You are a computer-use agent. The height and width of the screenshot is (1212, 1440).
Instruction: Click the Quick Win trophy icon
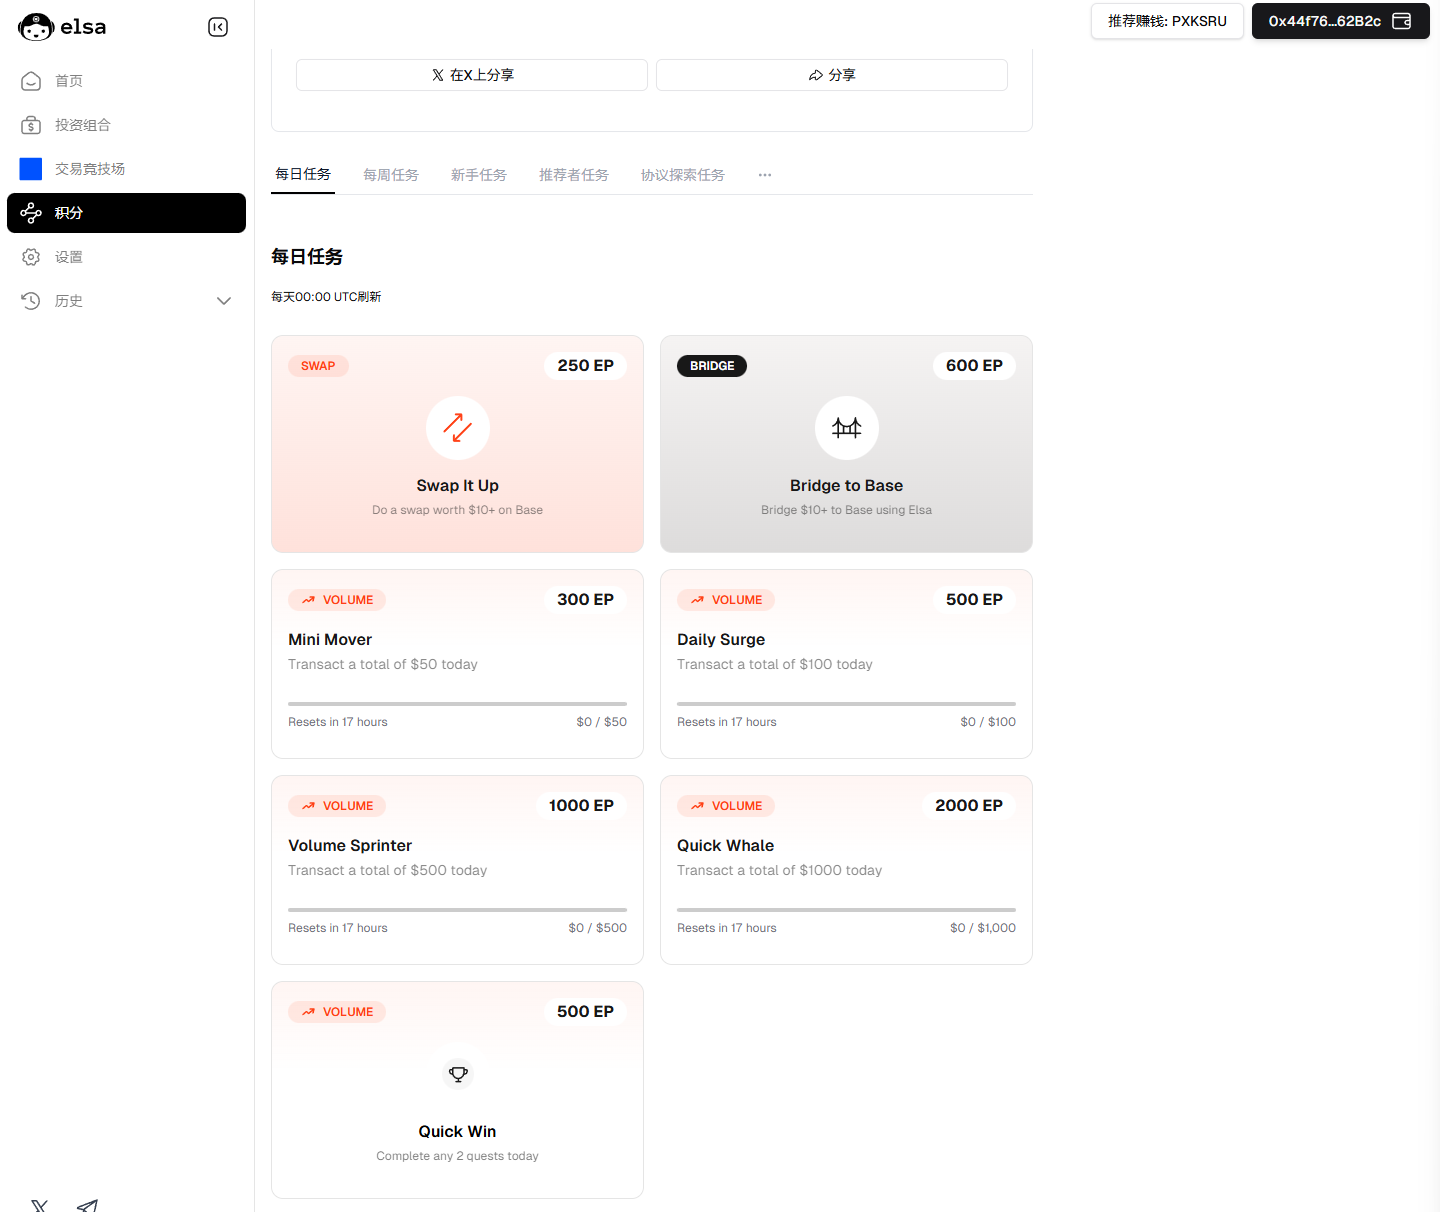tap(457, 1073)
